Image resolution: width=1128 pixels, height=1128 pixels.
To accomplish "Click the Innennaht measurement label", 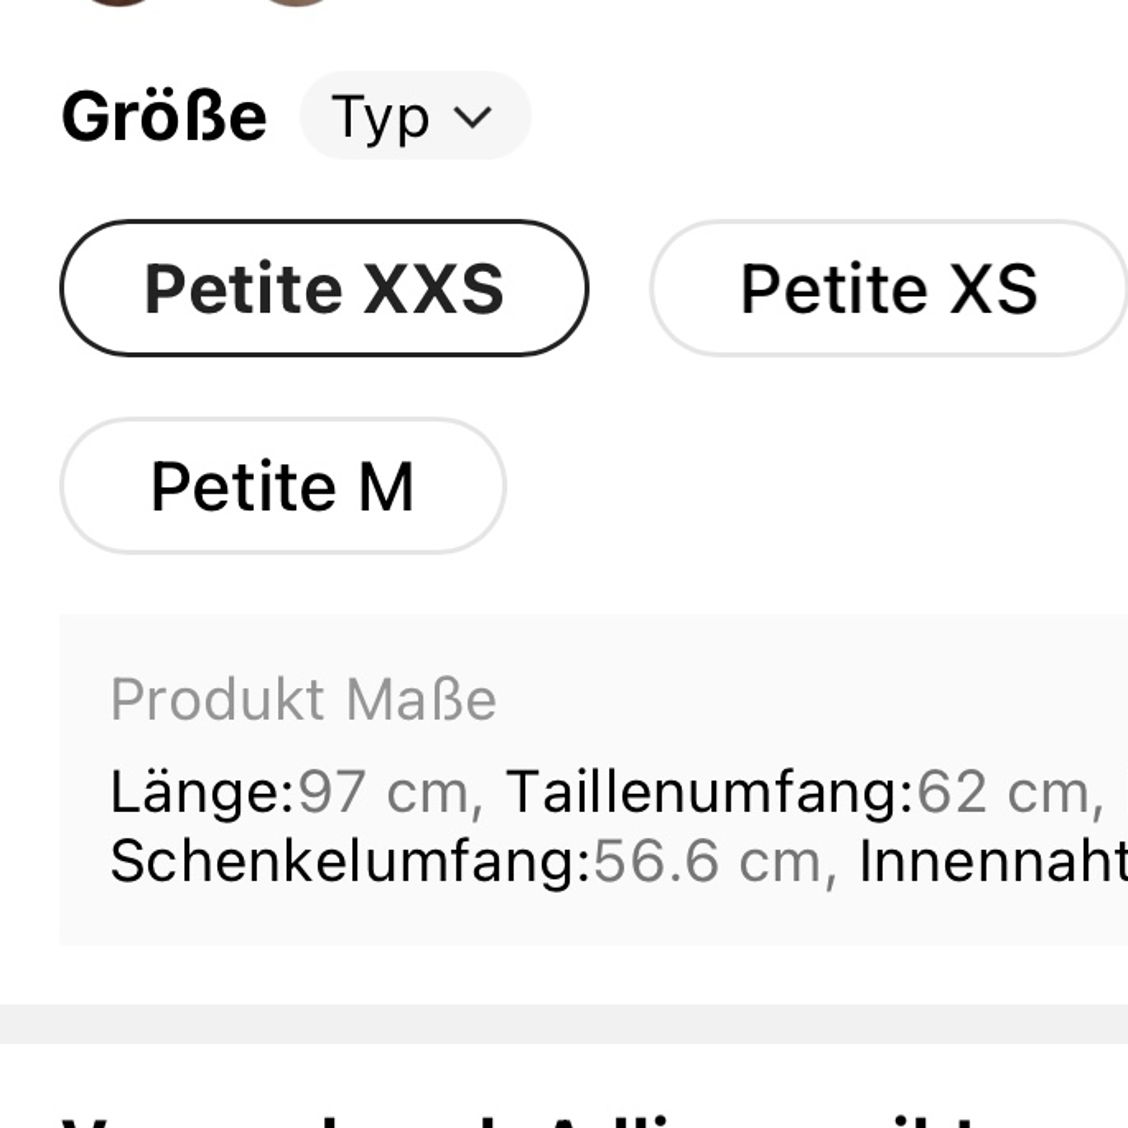I will 993,861.
